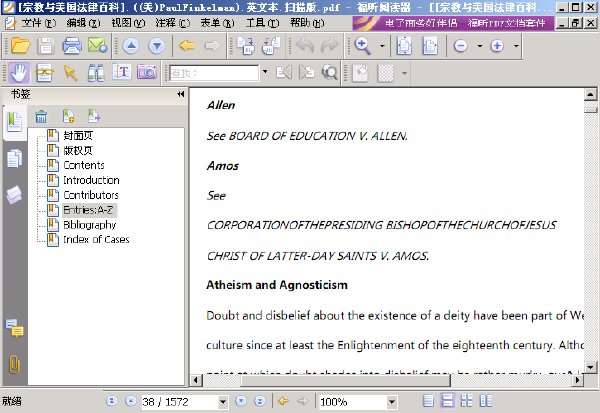600x413 pixels.
Task: Open the zoom in dropdown arrow
Action: 516,46
